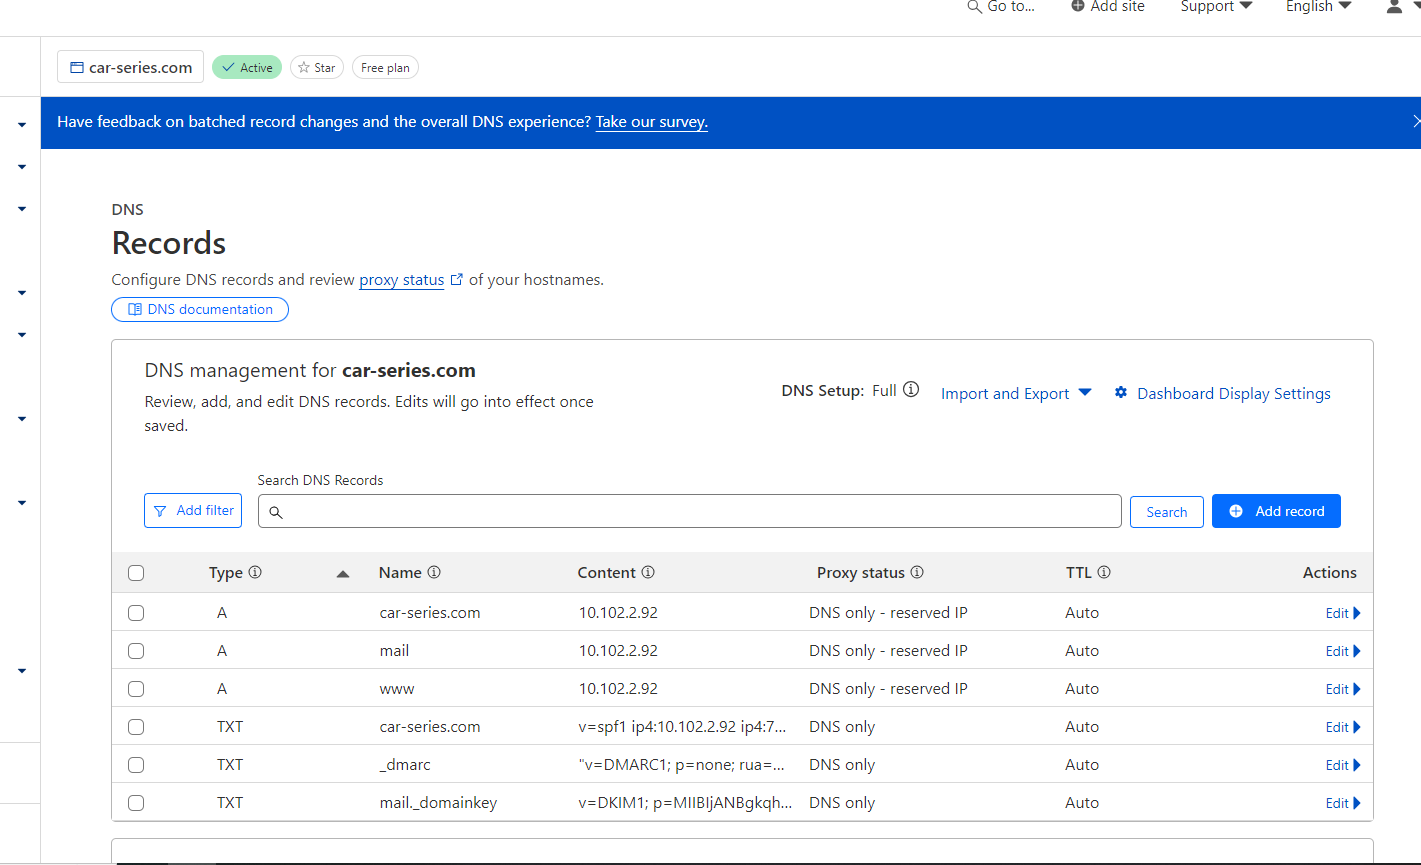Click 10.102.2.92 in the www row

(x=618, y=689)
